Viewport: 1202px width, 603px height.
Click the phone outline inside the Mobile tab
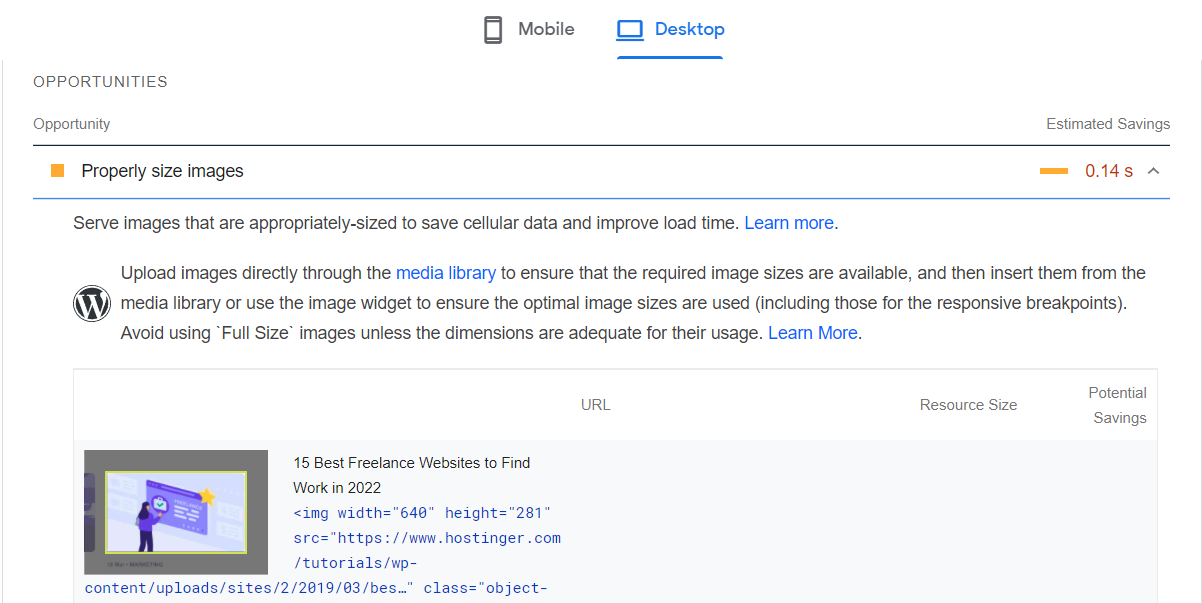click(x=492, y=29)
